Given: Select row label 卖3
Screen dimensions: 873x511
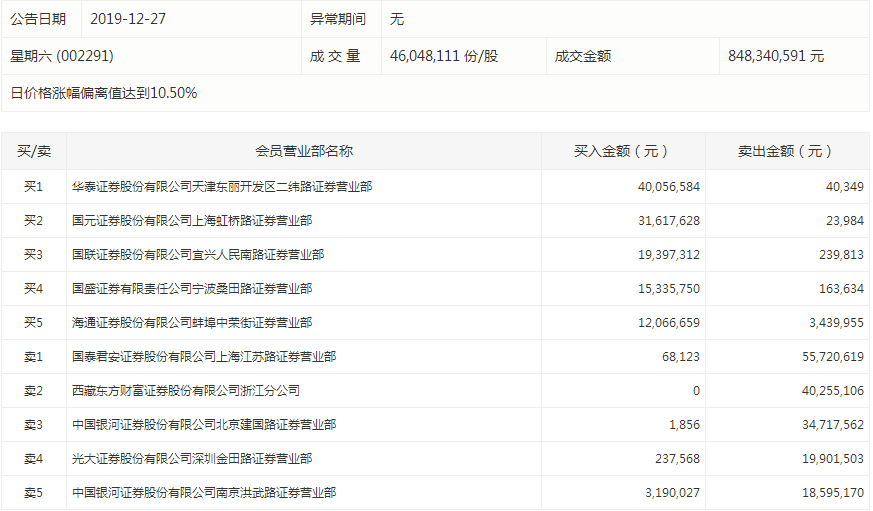Looking at the screenshot, I should tap(33, 424).
